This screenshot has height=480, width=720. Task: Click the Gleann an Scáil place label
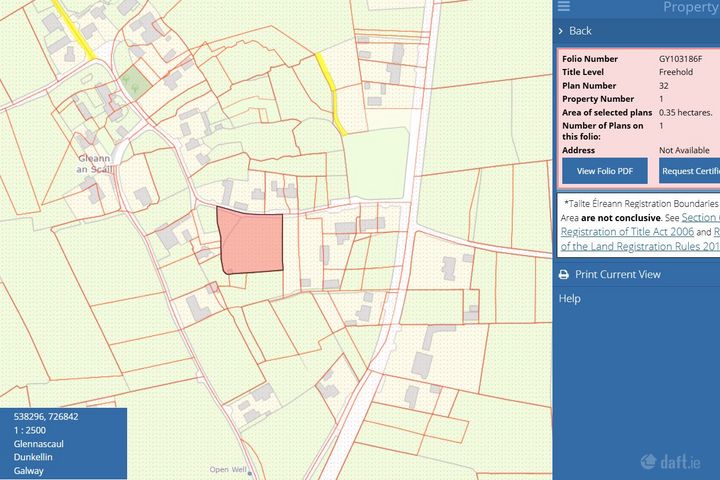pyautogui.click(x=97, y=164)
